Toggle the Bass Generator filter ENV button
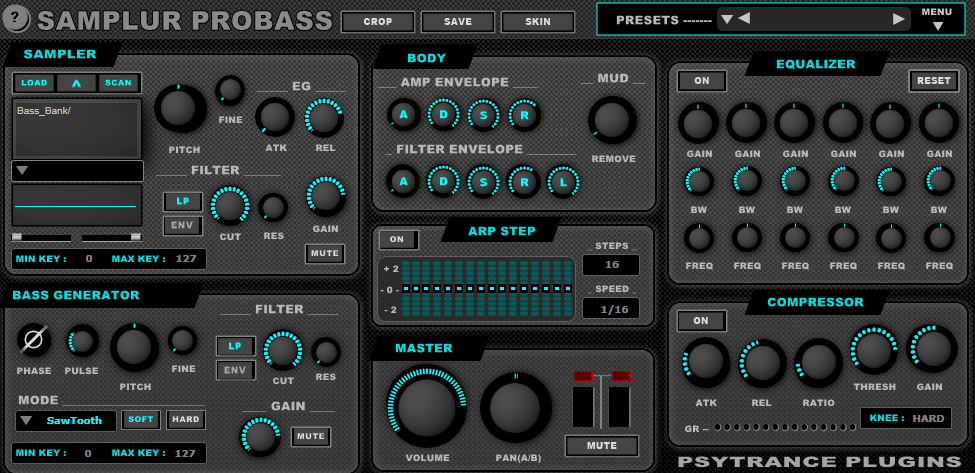The height and width of the screenshot is (473, 975). tap(236, 370)
